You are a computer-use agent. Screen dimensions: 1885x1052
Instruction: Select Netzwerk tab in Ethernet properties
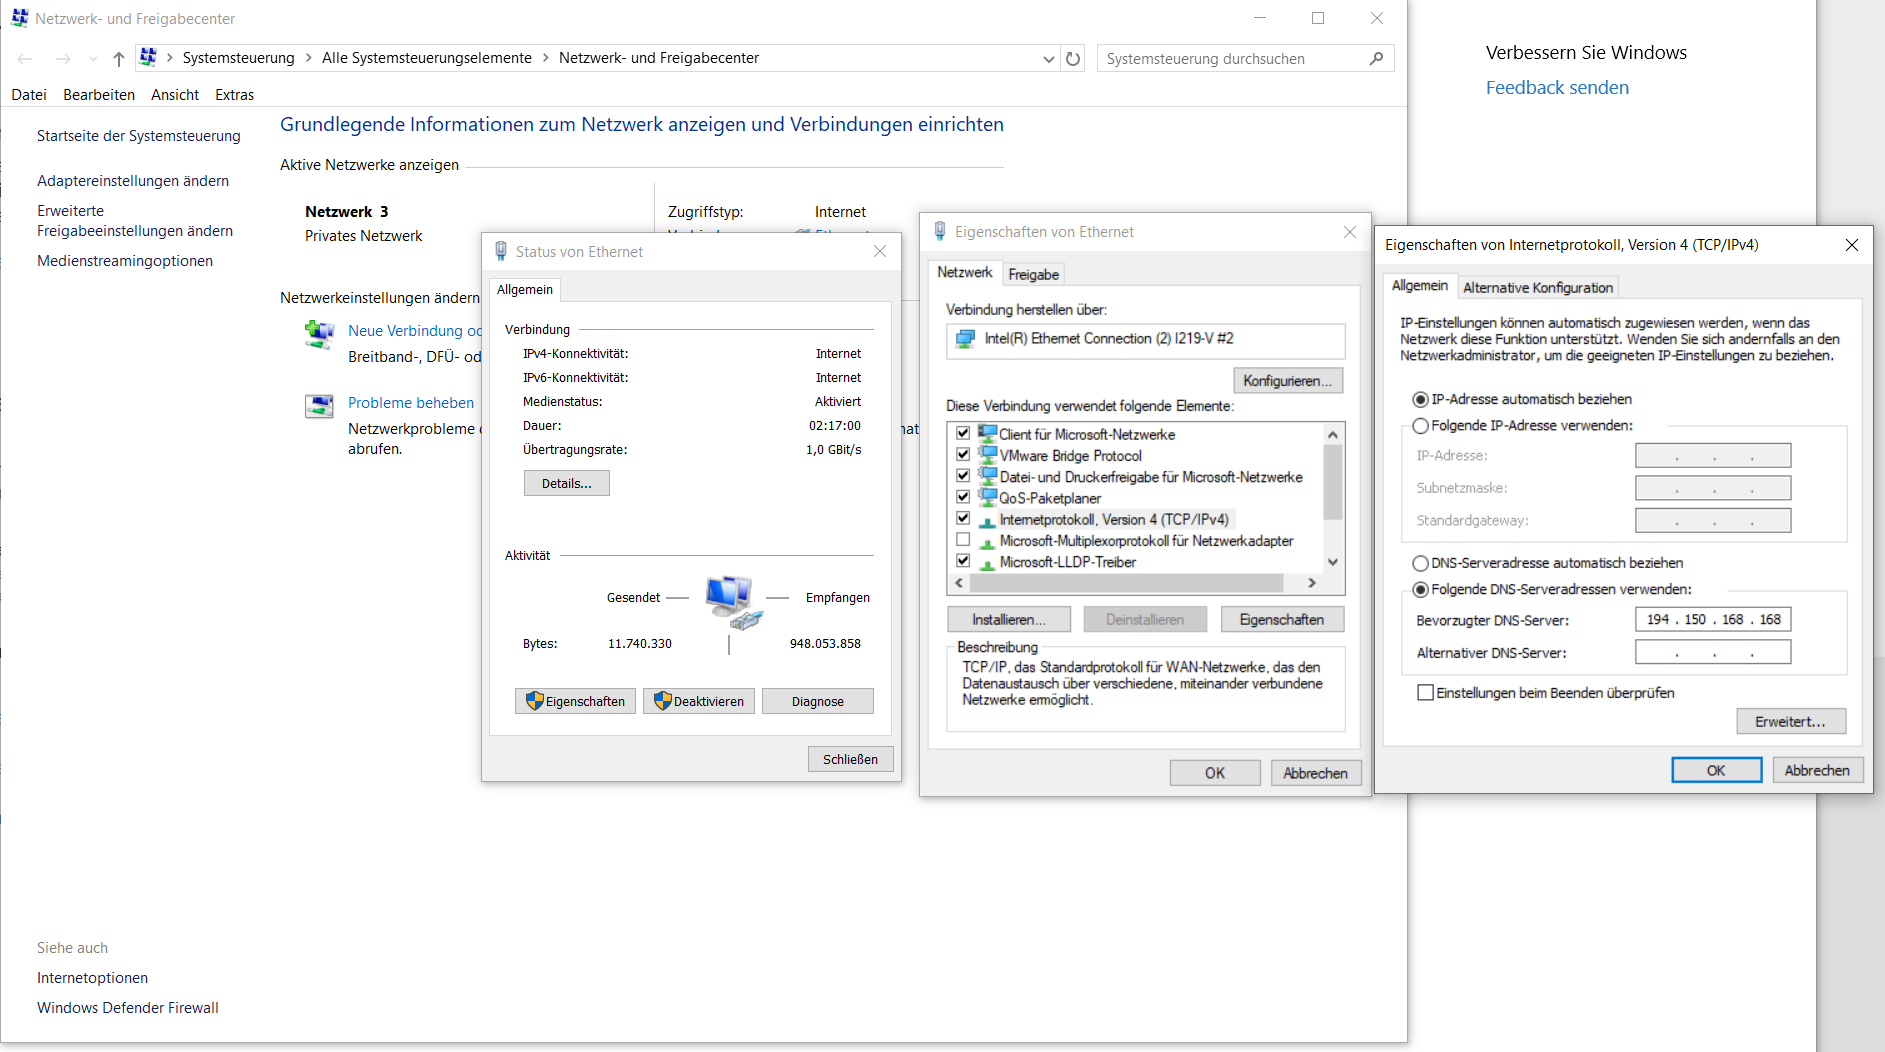tap(965, 272)
